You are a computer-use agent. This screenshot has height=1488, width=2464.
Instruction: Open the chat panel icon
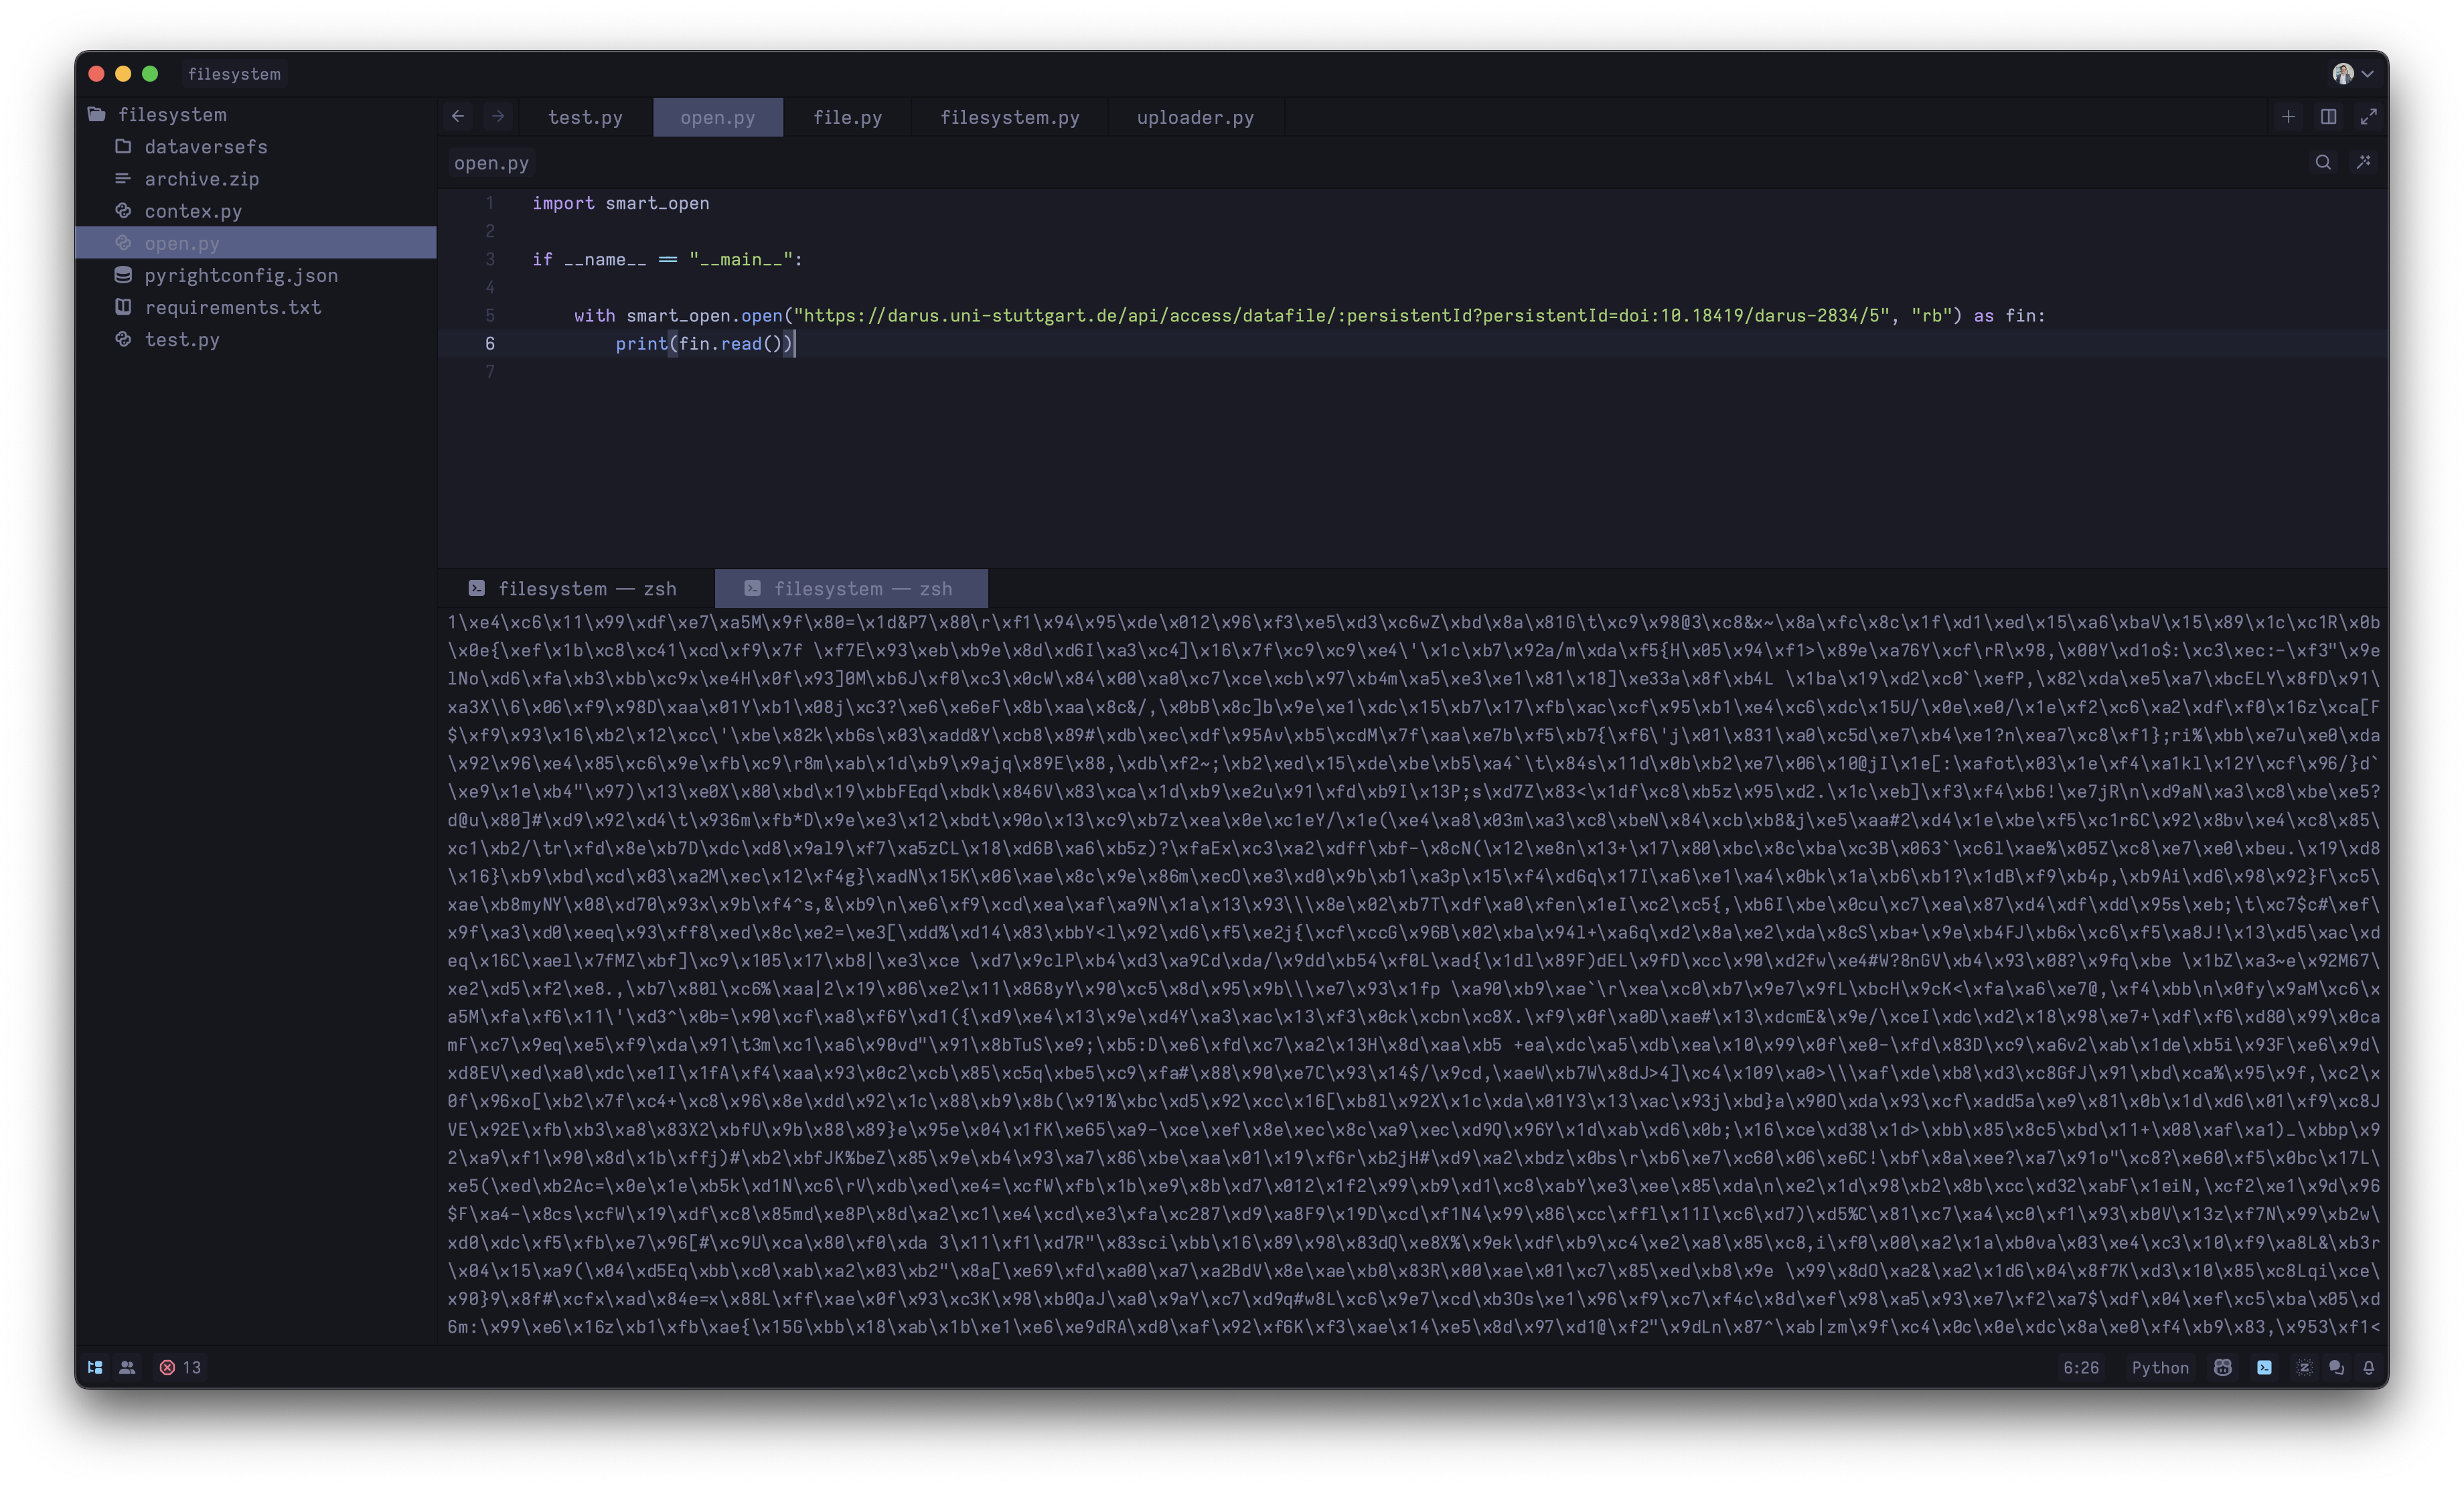tap(2336, 1367)
